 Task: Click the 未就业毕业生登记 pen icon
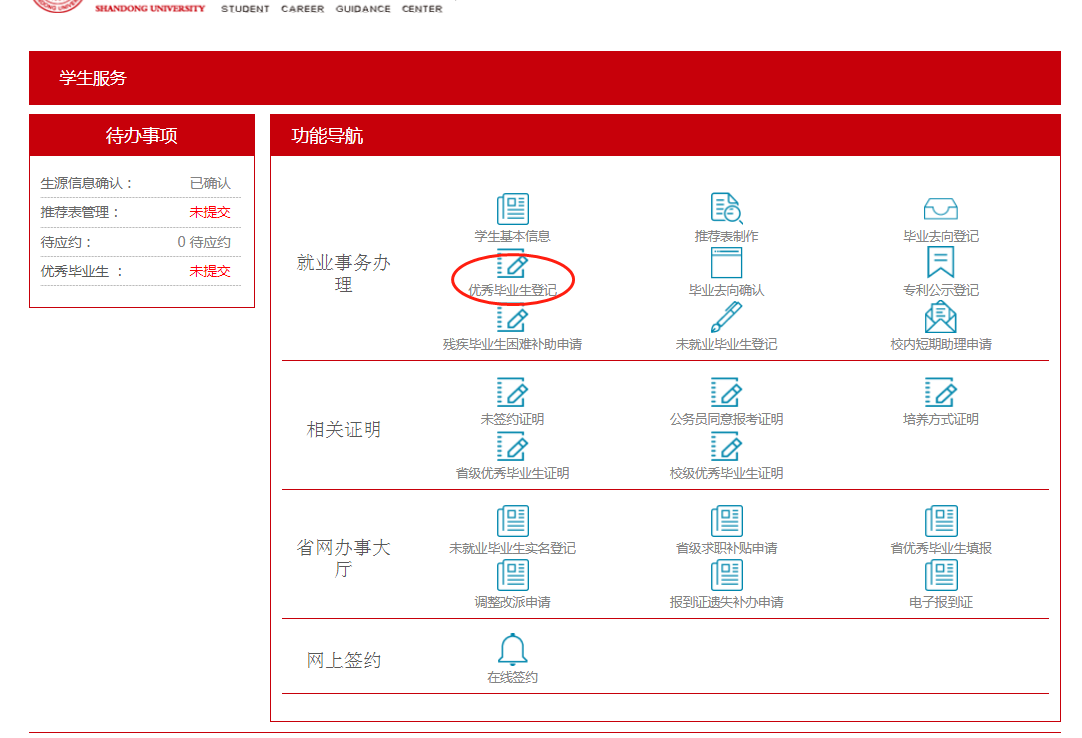click(x=726, y=318)
